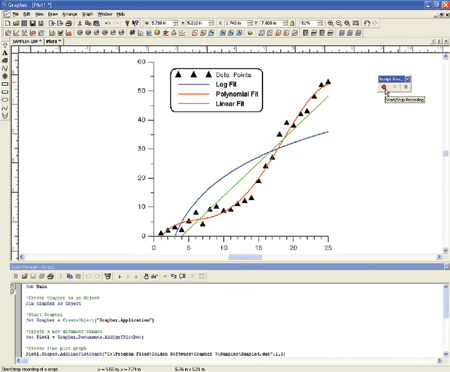This screenshot has width=450, height=372.
Task: Click the Copy icon in the main toolbar
Action: tap(88, 23)
